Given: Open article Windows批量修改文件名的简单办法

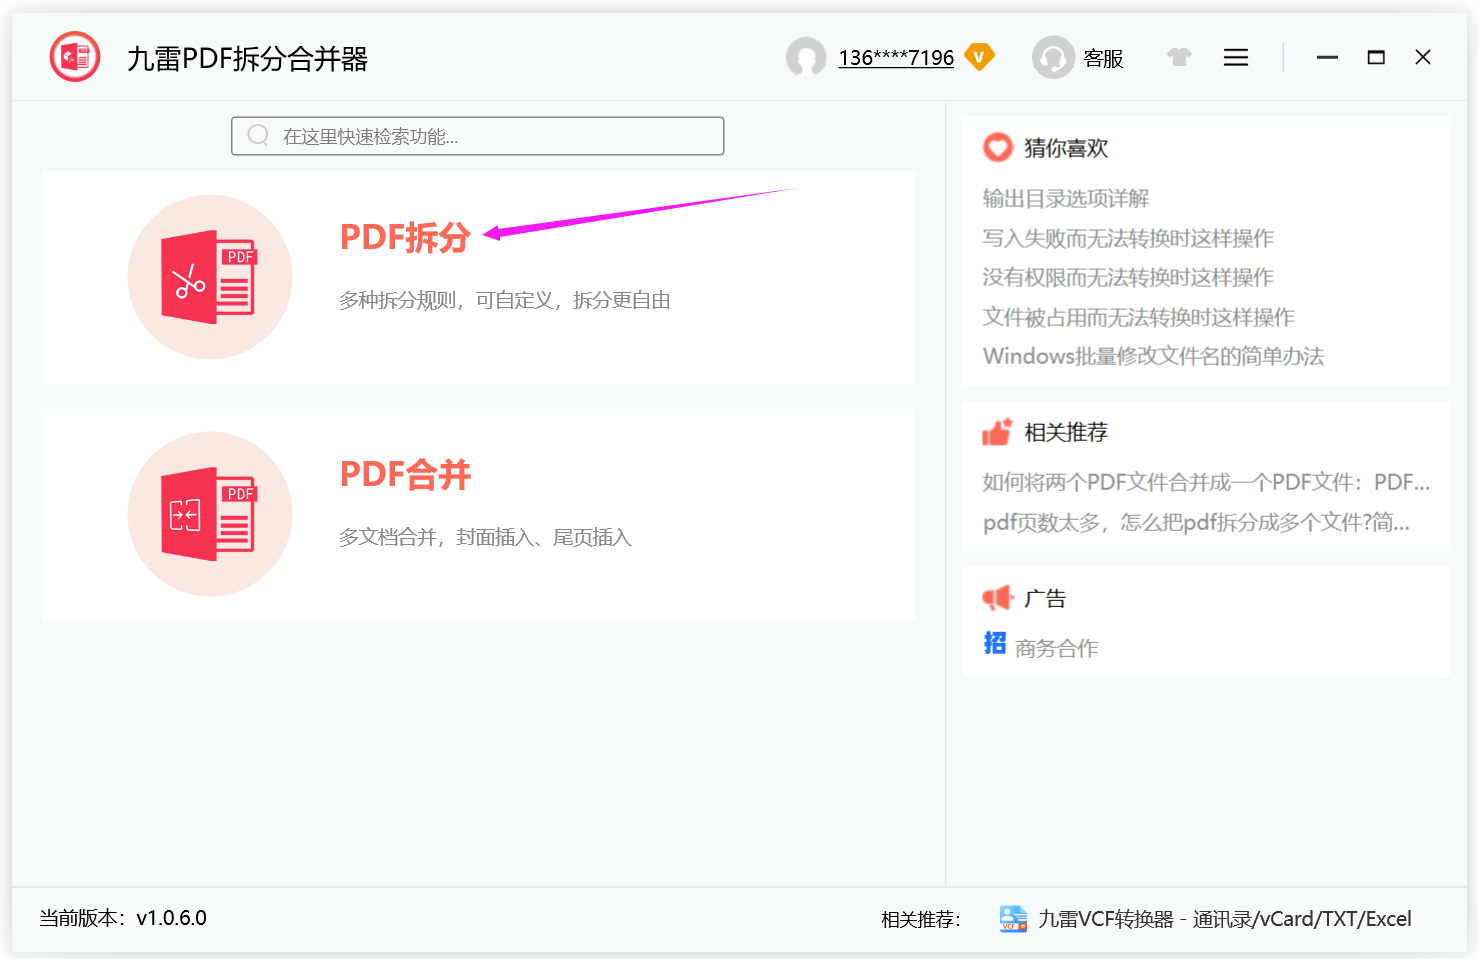Looking at the screenshot, I should [1154, 356].
